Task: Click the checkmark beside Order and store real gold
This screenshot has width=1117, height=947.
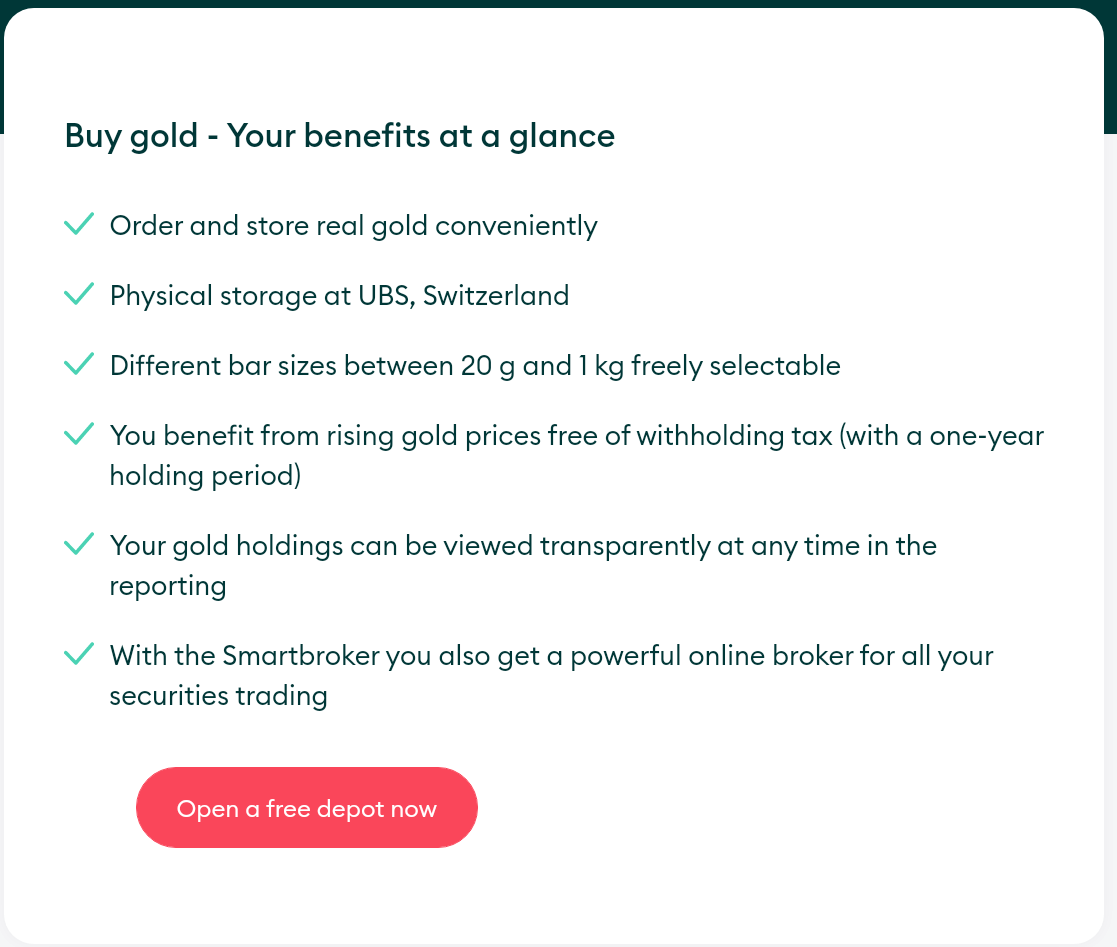Action: point(79,223)
